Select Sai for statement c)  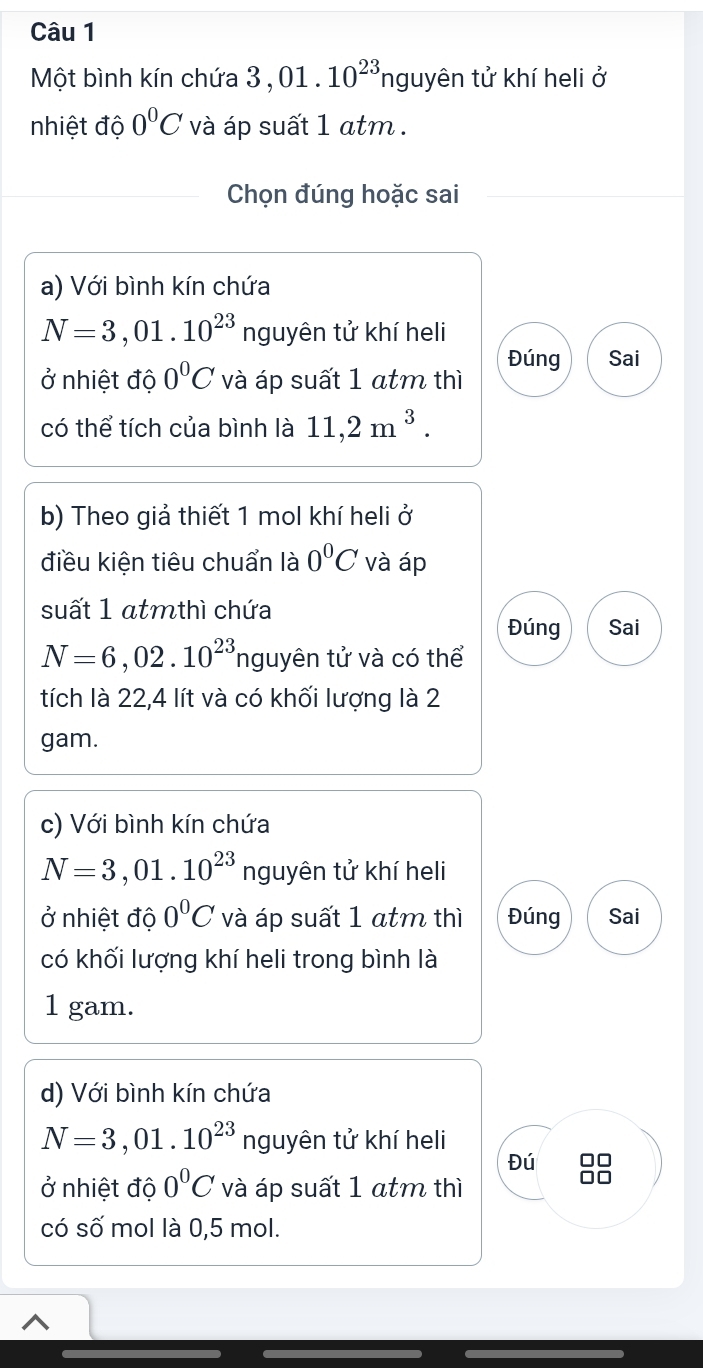624,917
